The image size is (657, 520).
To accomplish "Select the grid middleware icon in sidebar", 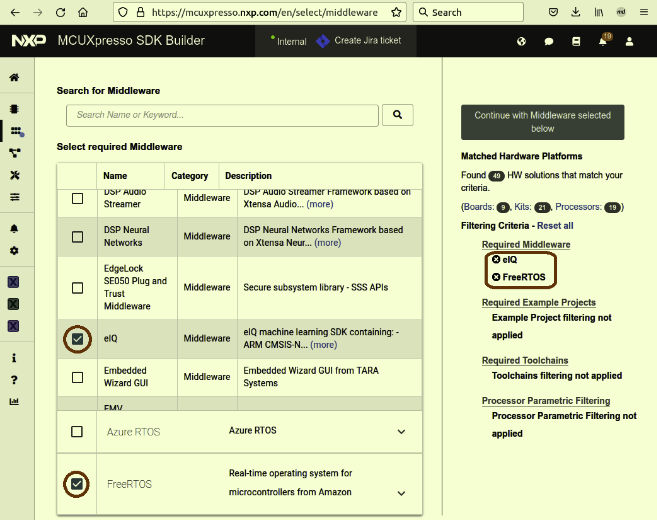I will [16, 132].
